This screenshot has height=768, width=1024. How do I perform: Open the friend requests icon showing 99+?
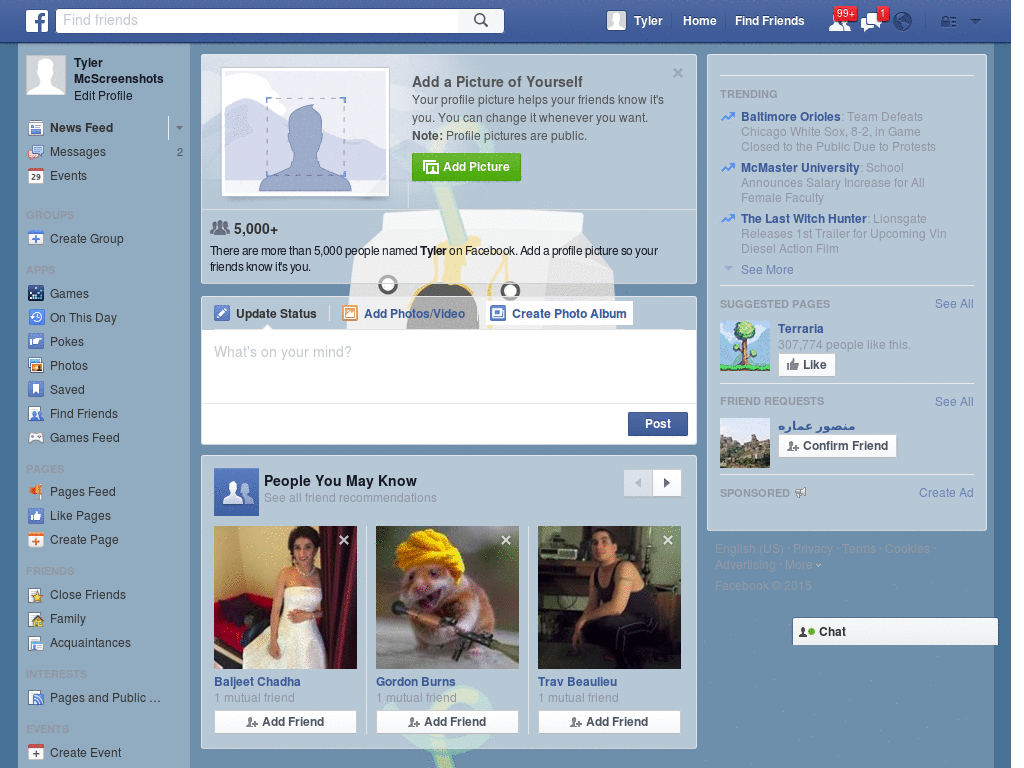coord(840,21)
